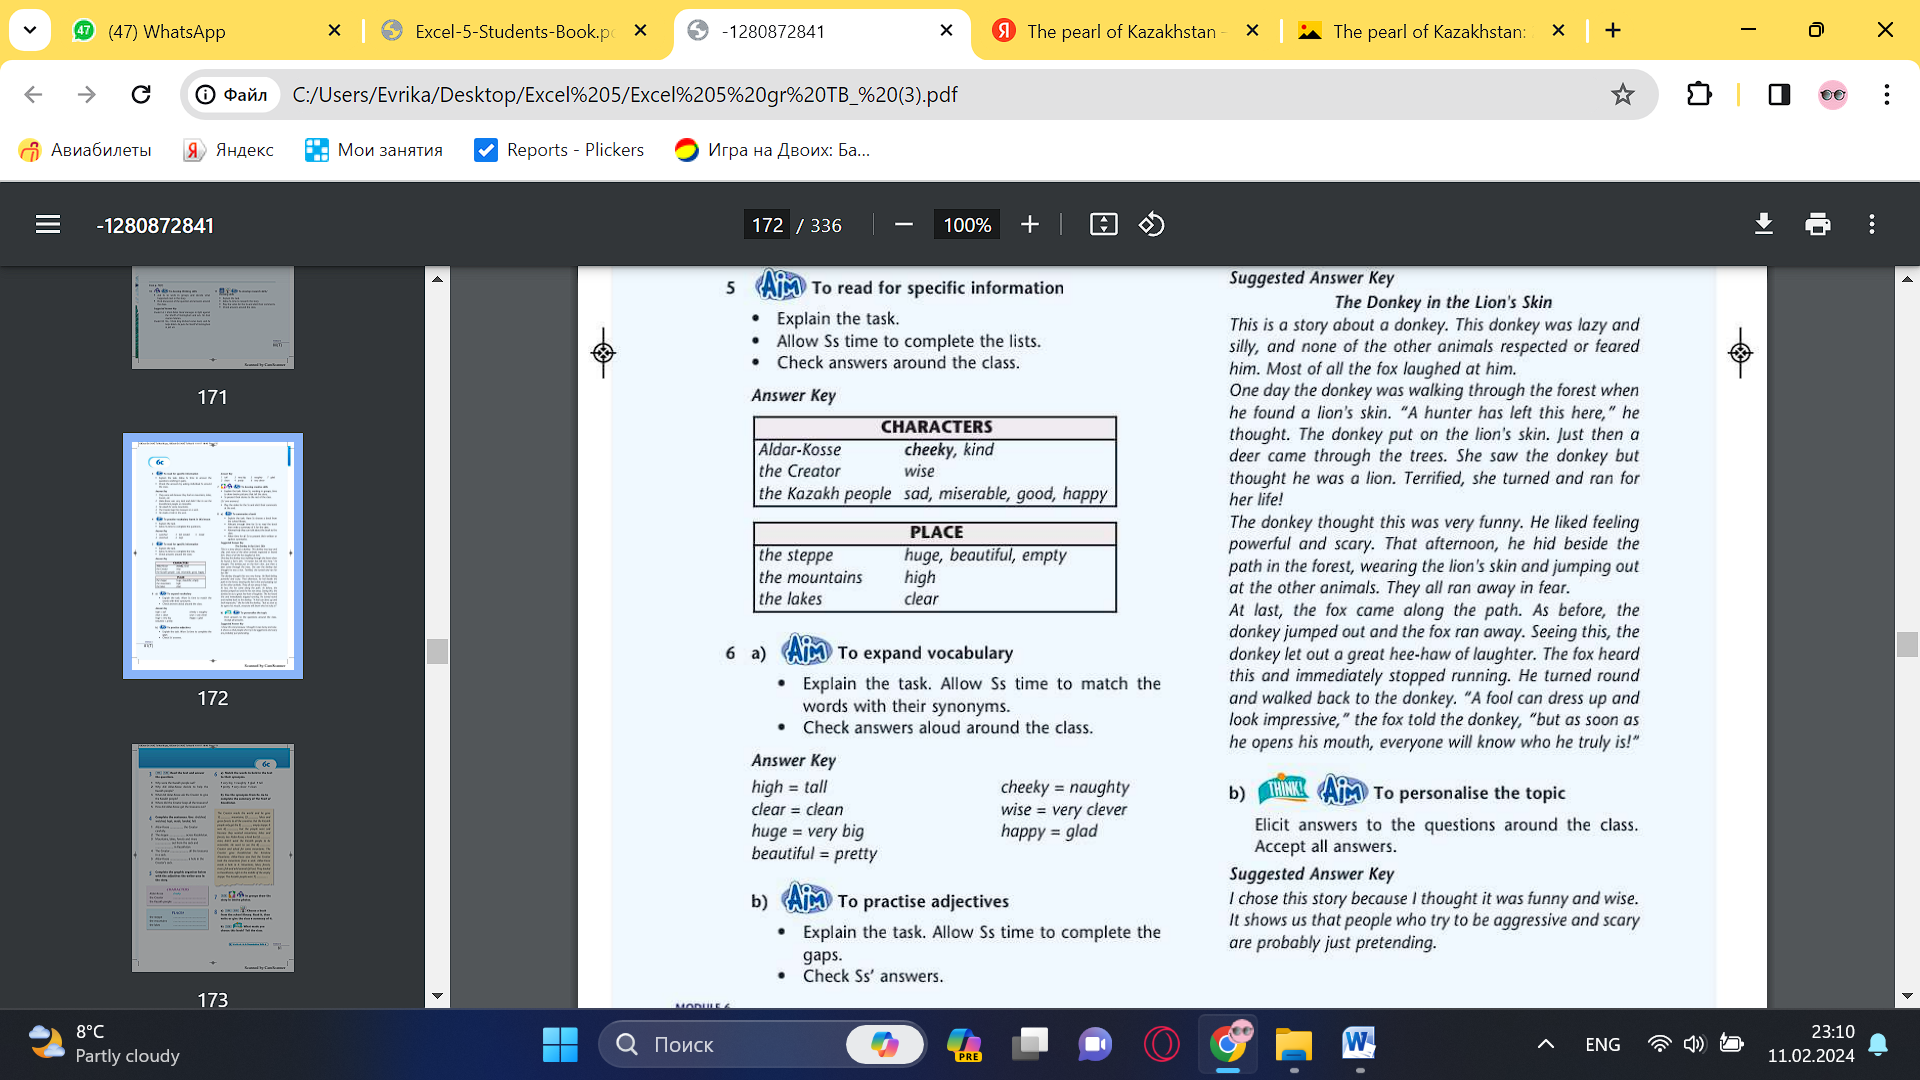Bookmark this page with star icon
The image size is (1920, 1080).
pos(1622,95)
